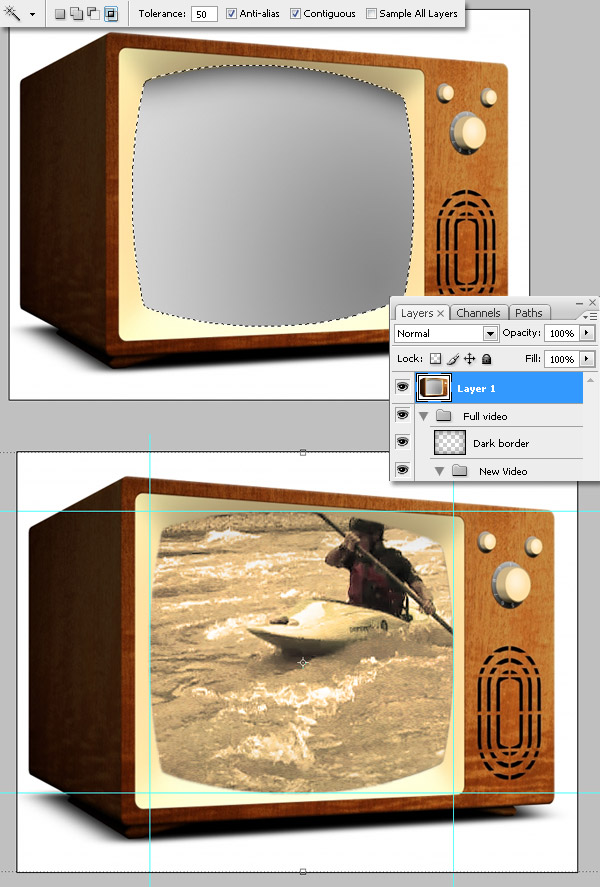Click the transform center point crosshair

pyautogui.click(x=303, y=662)
